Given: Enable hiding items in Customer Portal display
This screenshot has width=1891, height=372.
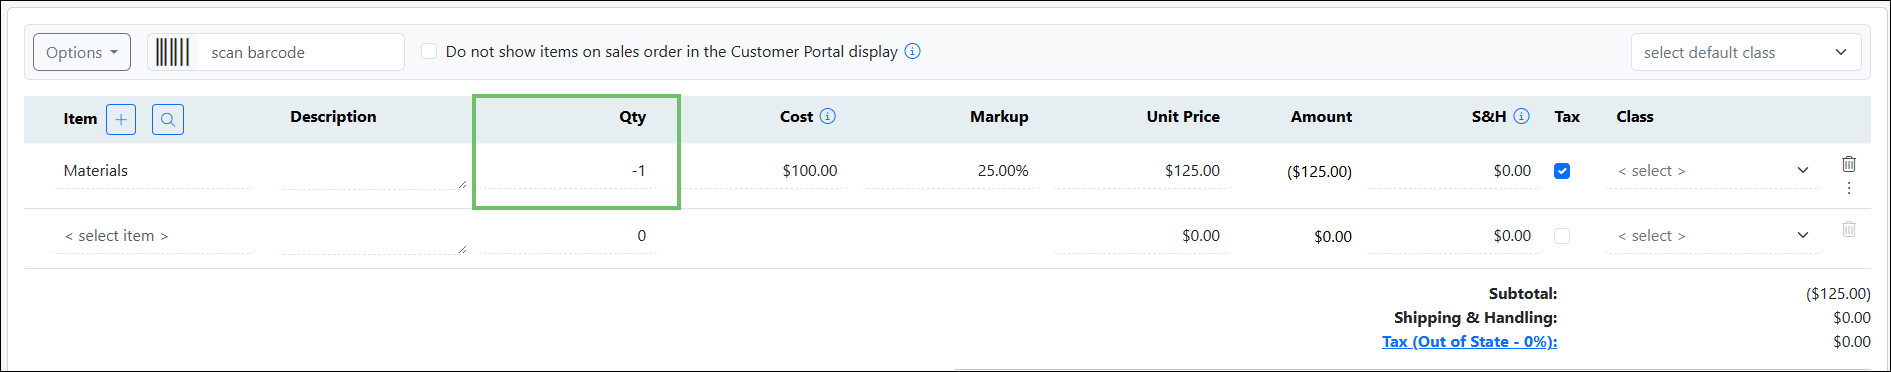Looking at the screenshot, I should click(x=429, y=51).
